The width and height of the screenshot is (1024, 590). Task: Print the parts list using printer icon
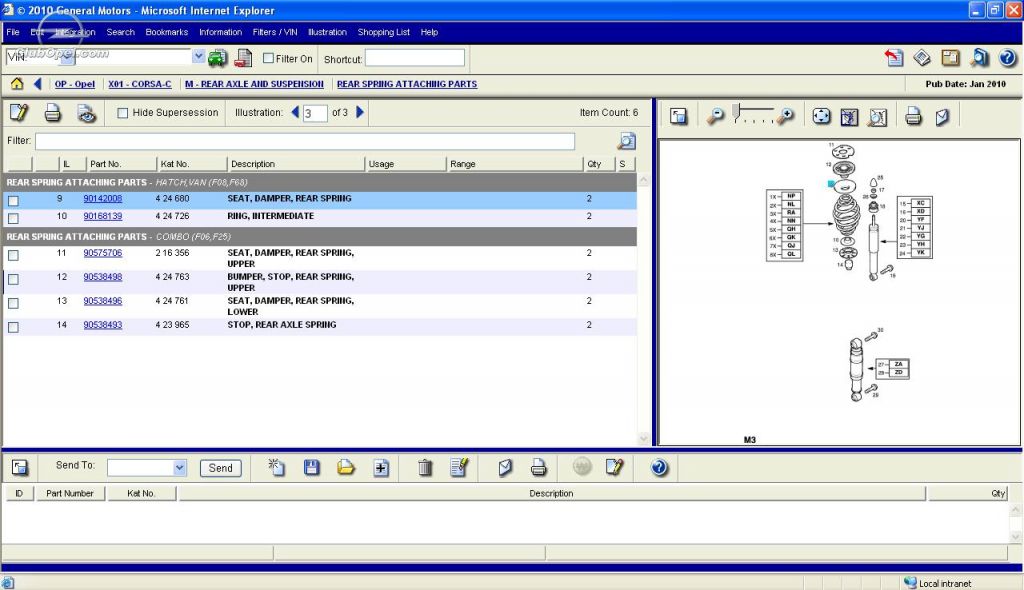pyautogui.click(x=53, y=113)
